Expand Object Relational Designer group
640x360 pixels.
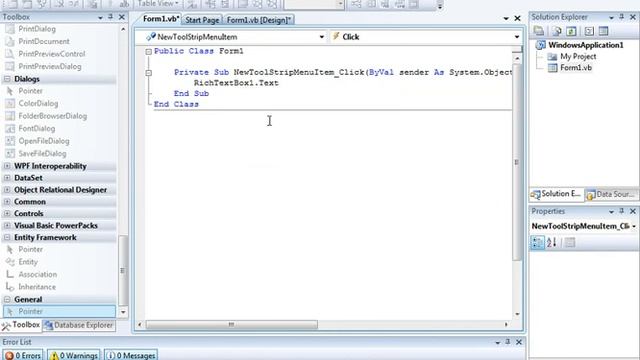coord(7,190)
